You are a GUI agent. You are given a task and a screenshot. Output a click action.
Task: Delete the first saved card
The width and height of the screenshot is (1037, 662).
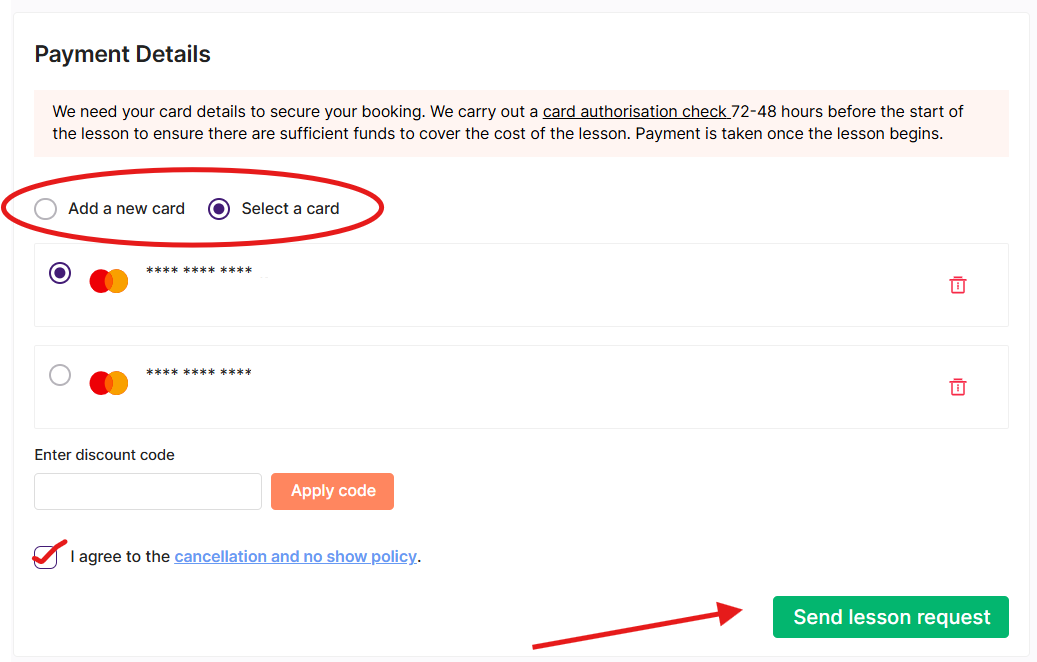point(958,285)
